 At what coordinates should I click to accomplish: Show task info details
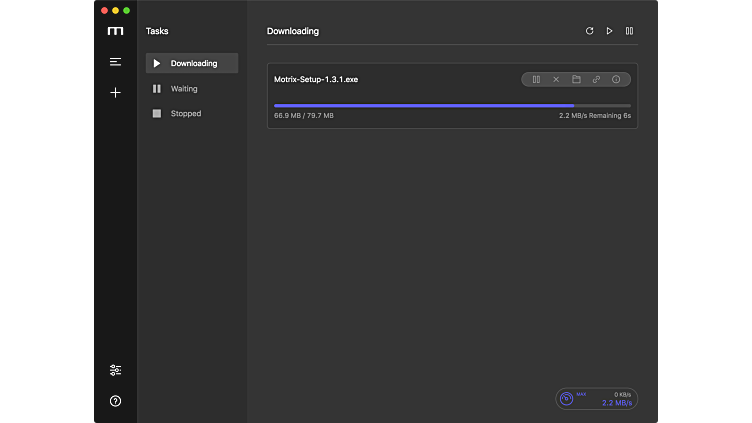616,79
